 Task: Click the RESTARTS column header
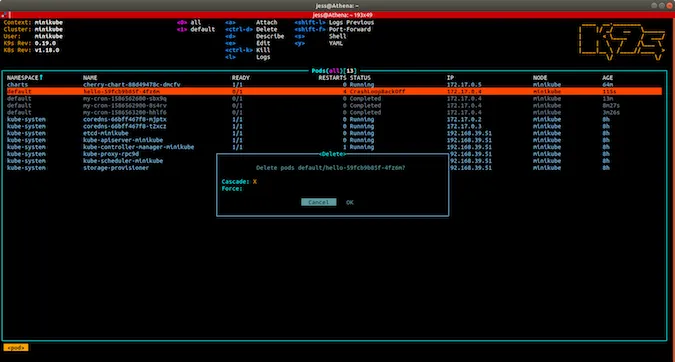pyautogui.click(x=332, y=78)
